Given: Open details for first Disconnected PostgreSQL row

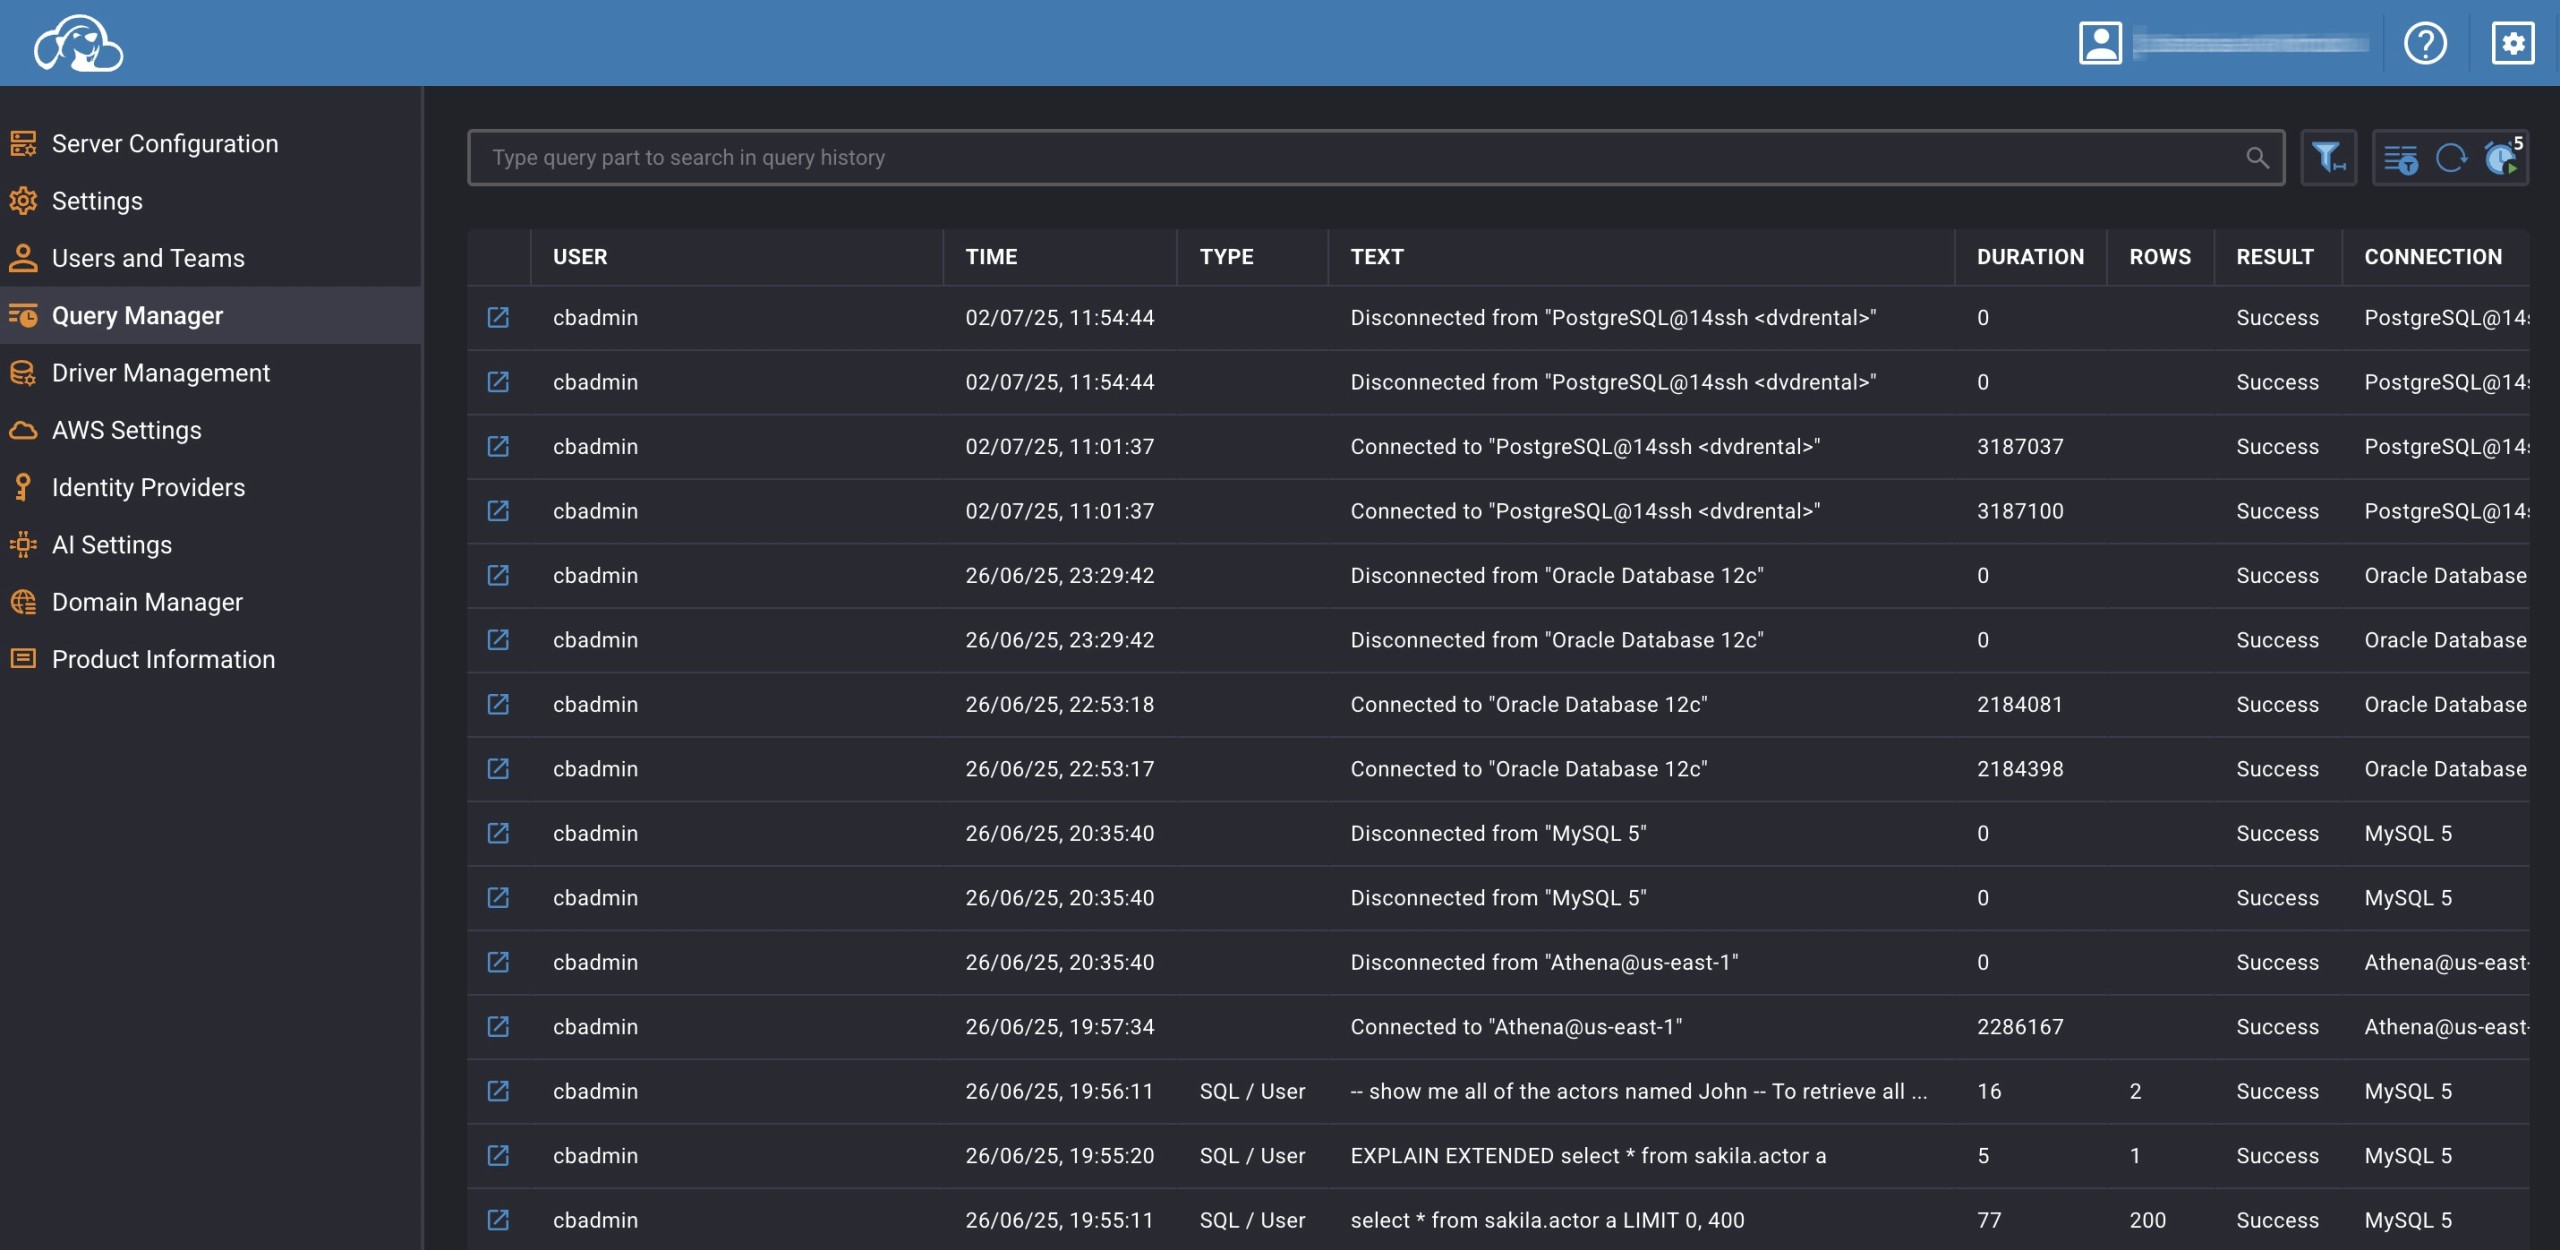Looking at the screenshot, I should coord(498,318).
